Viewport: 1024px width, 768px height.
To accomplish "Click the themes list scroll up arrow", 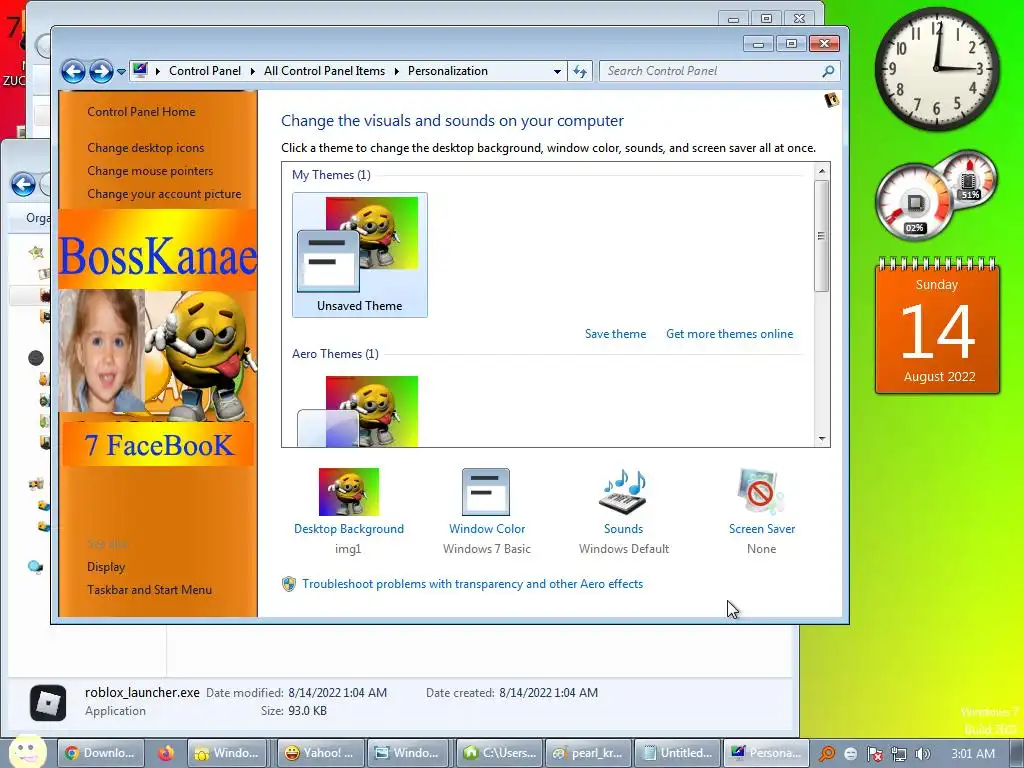I will click(x=822, y=171).
